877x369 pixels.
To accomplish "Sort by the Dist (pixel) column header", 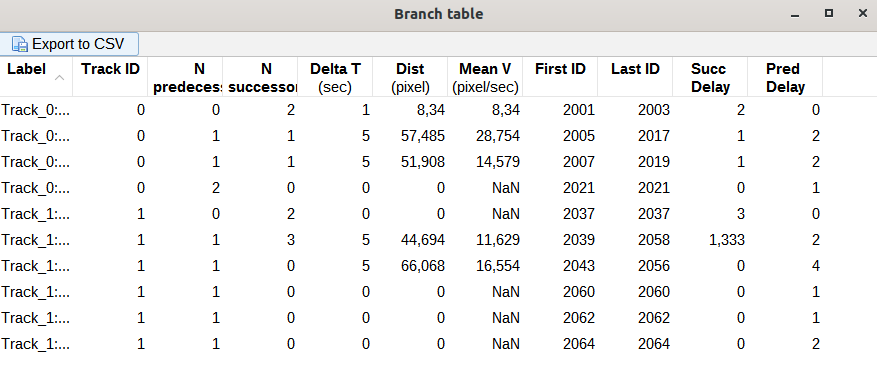I will [x=410, y=77].
